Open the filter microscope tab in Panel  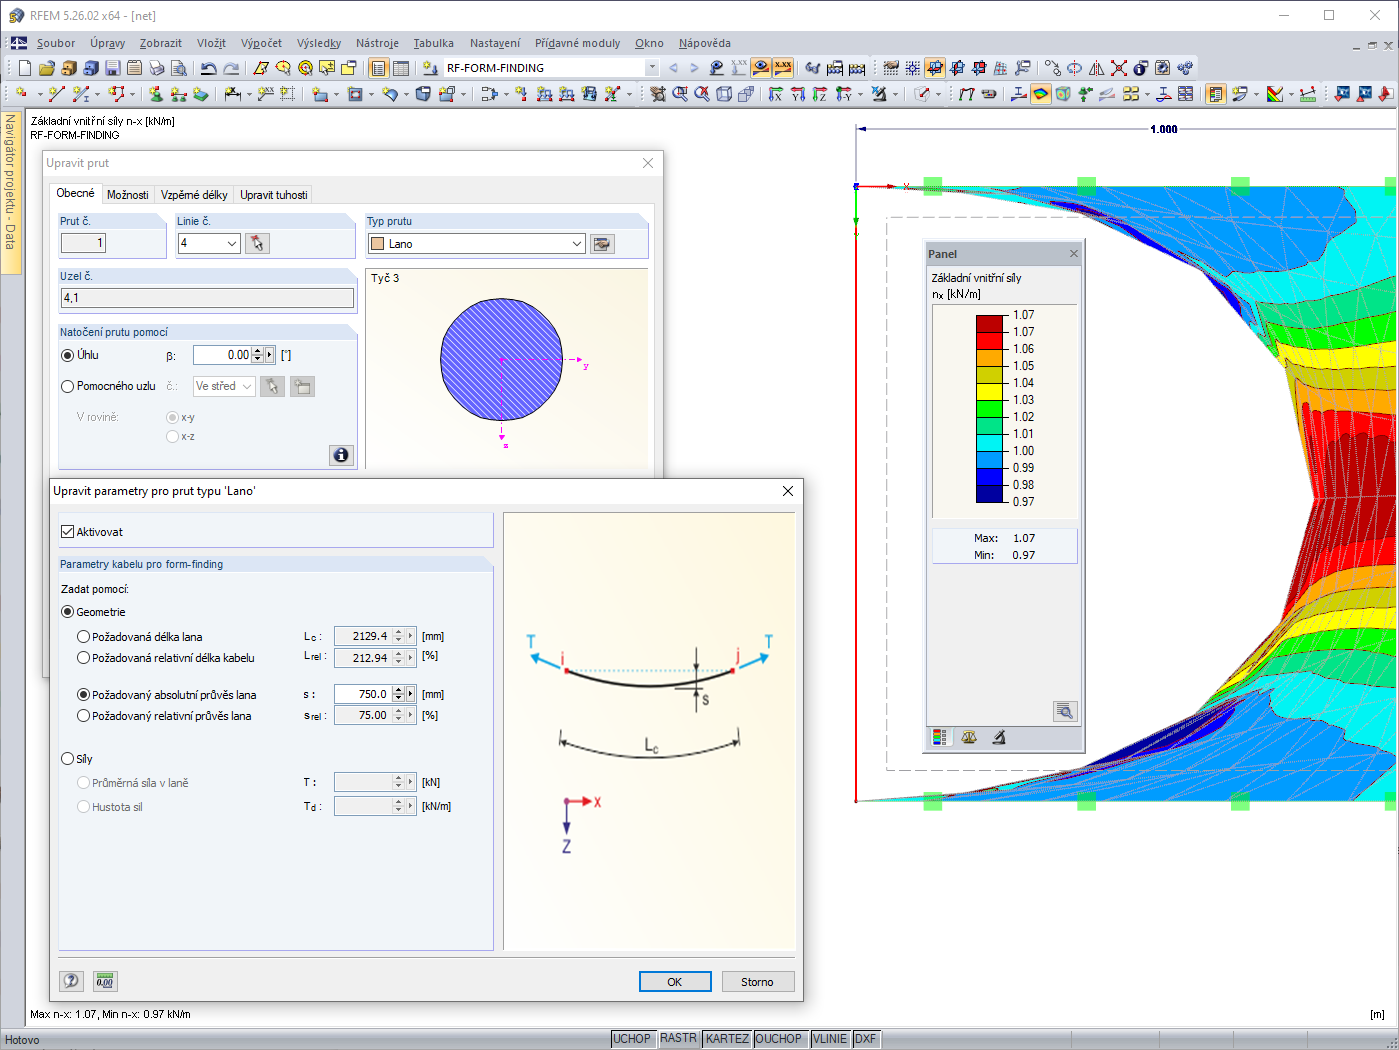998,737
